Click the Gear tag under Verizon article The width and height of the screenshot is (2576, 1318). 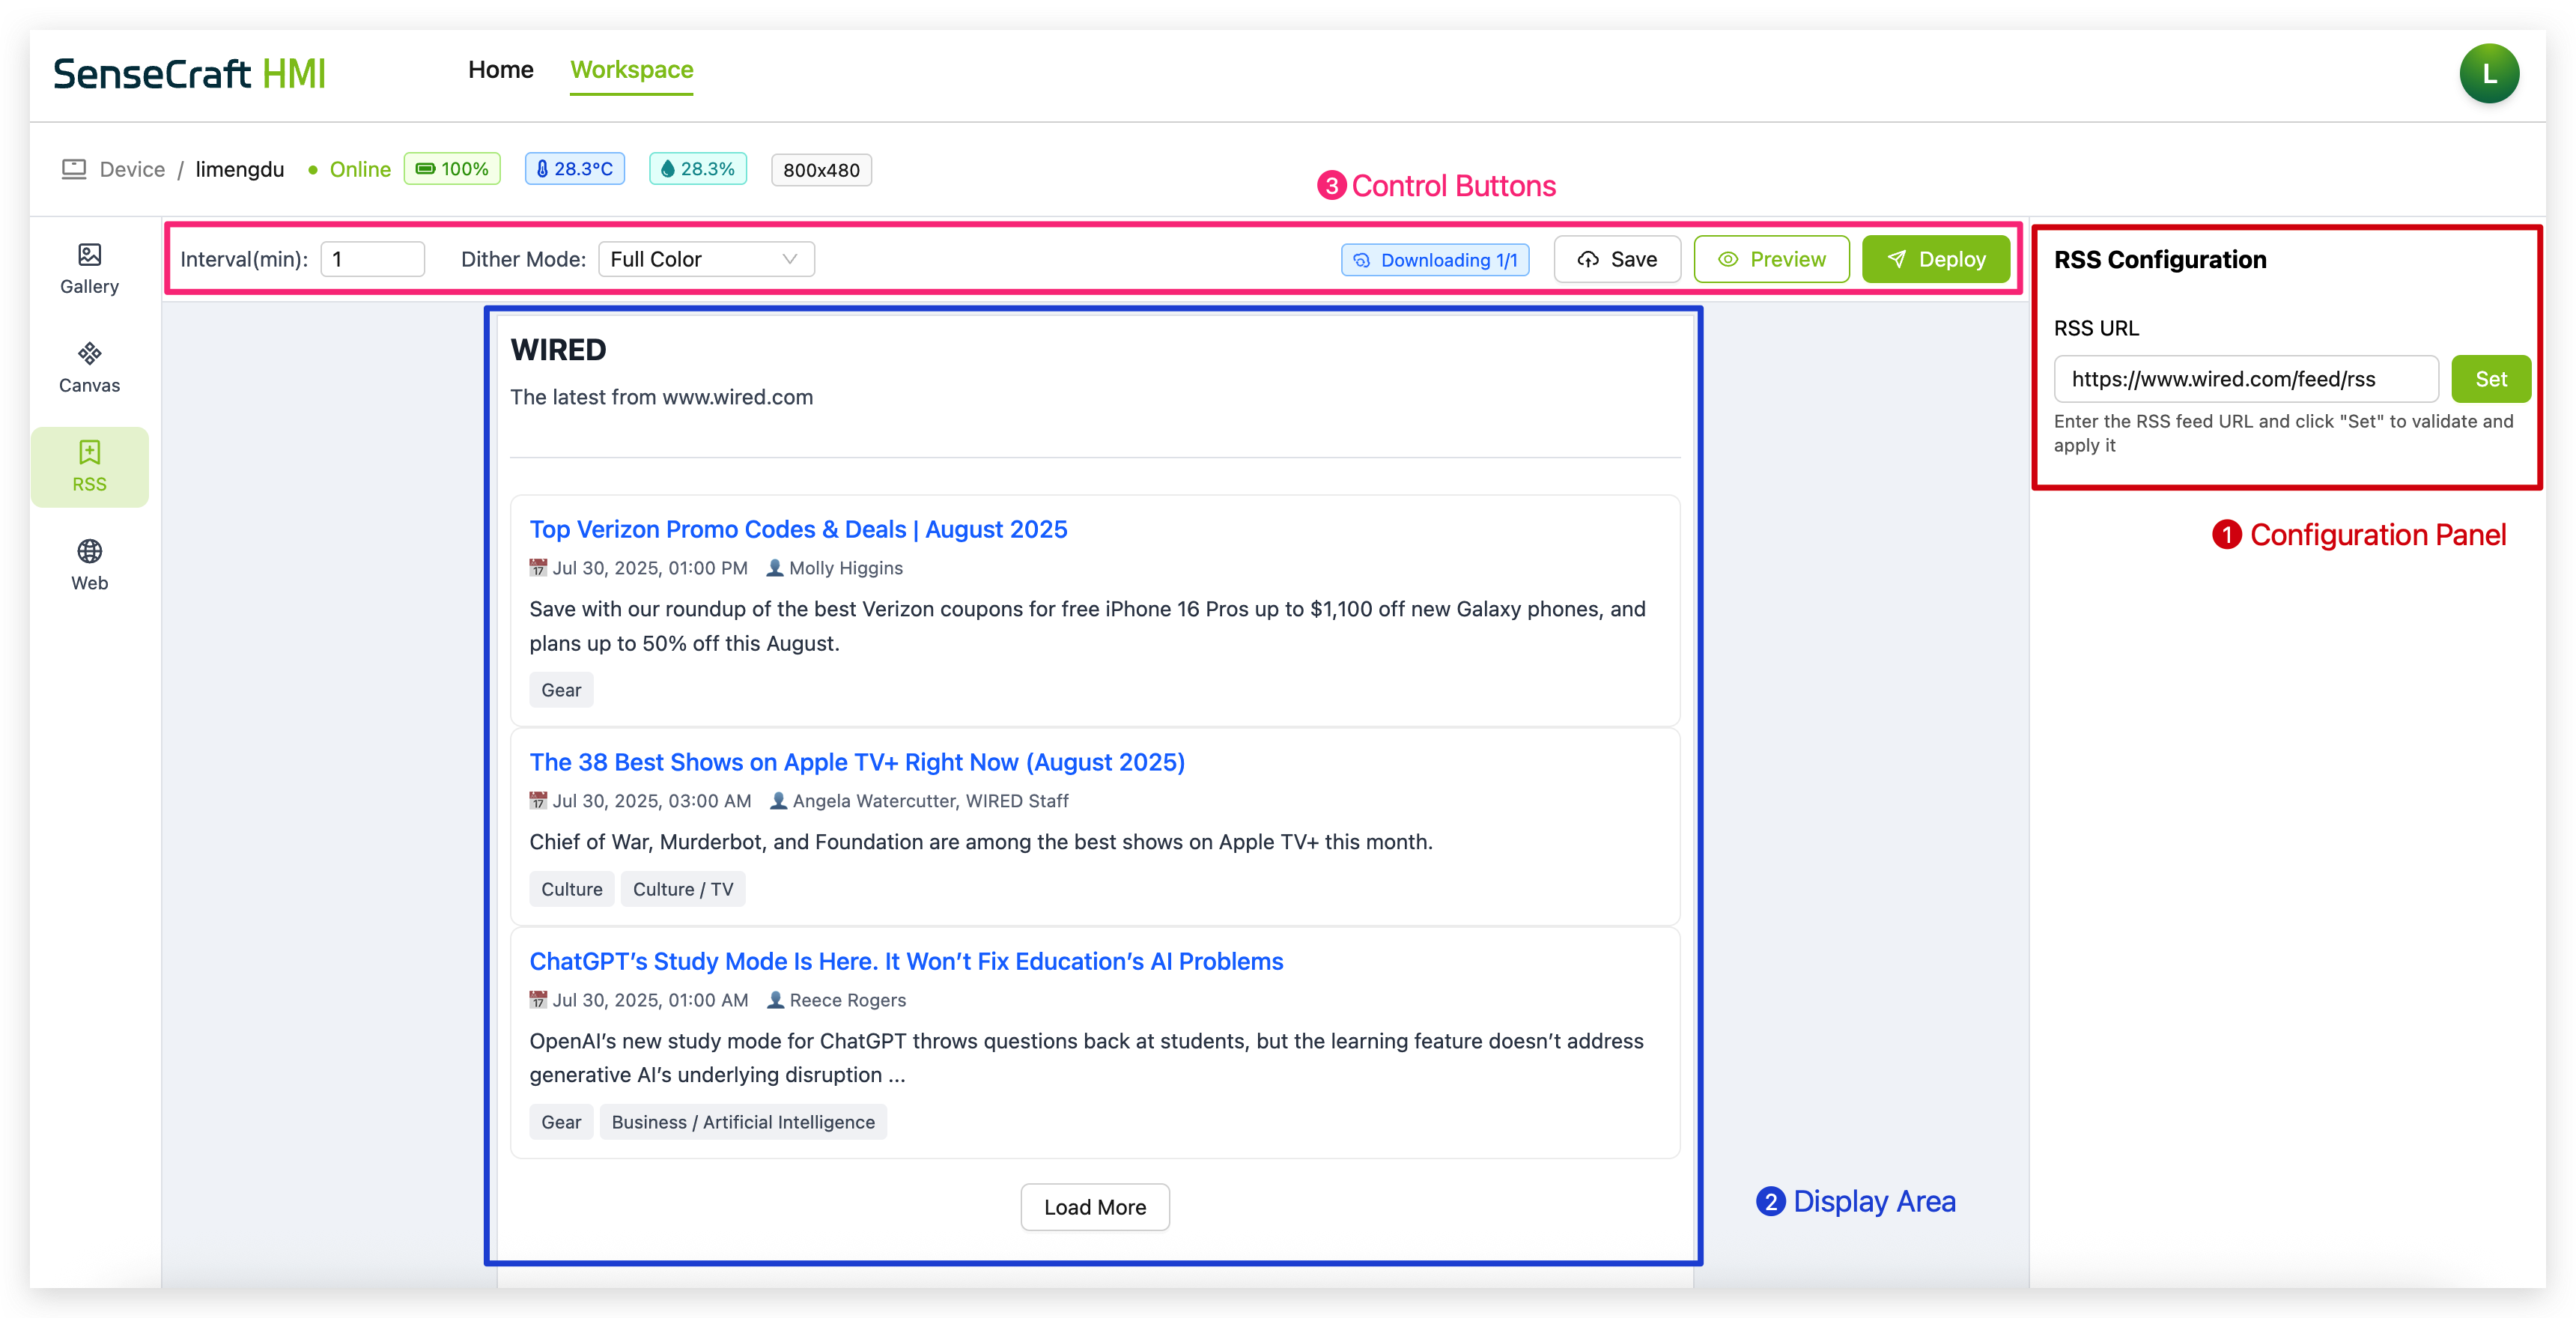tap(561, 690)
